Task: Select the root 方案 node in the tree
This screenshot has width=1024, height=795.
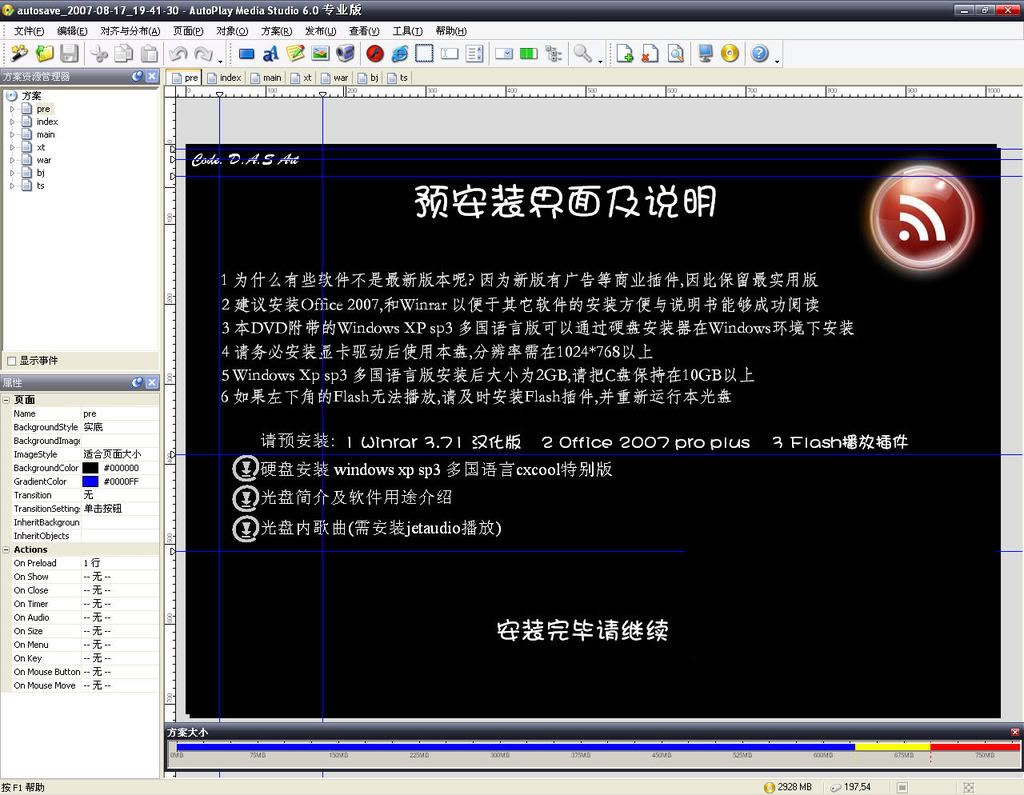Action: (x=31, y=96)
